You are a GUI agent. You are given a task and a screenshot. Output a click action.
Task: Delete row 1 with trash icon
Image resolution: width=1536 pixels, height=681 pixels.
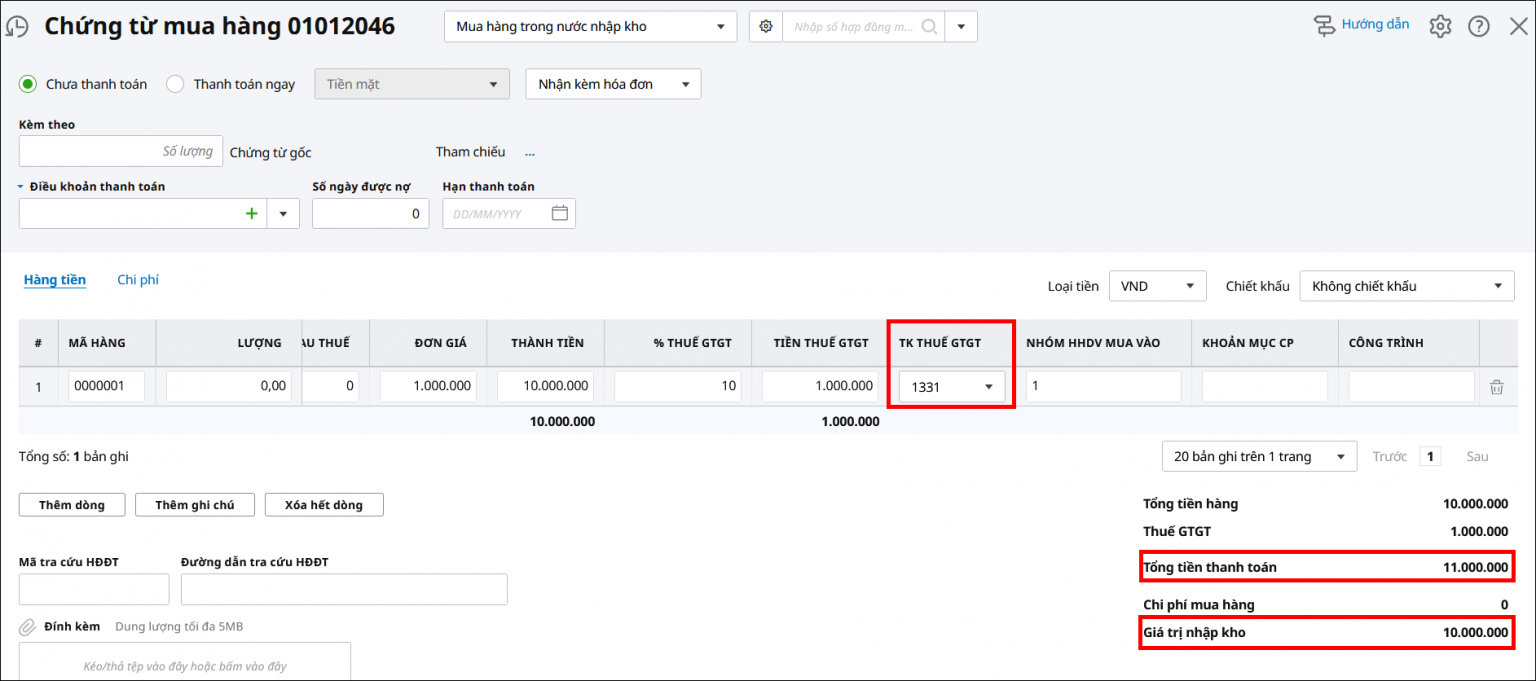(x=1496, y=387)
